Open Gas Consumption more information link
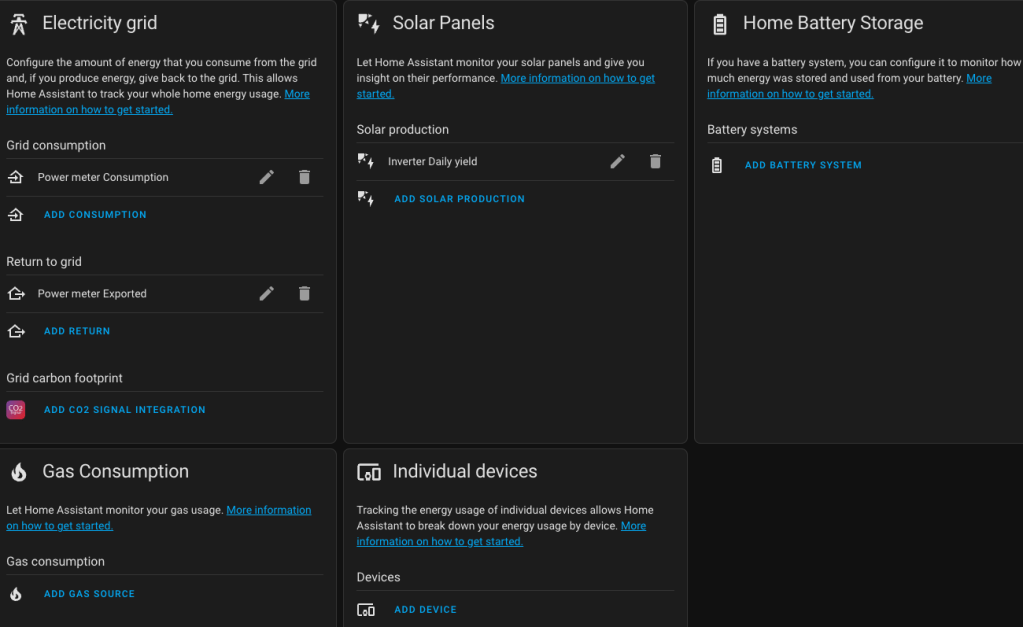 (x=268, y=510)
